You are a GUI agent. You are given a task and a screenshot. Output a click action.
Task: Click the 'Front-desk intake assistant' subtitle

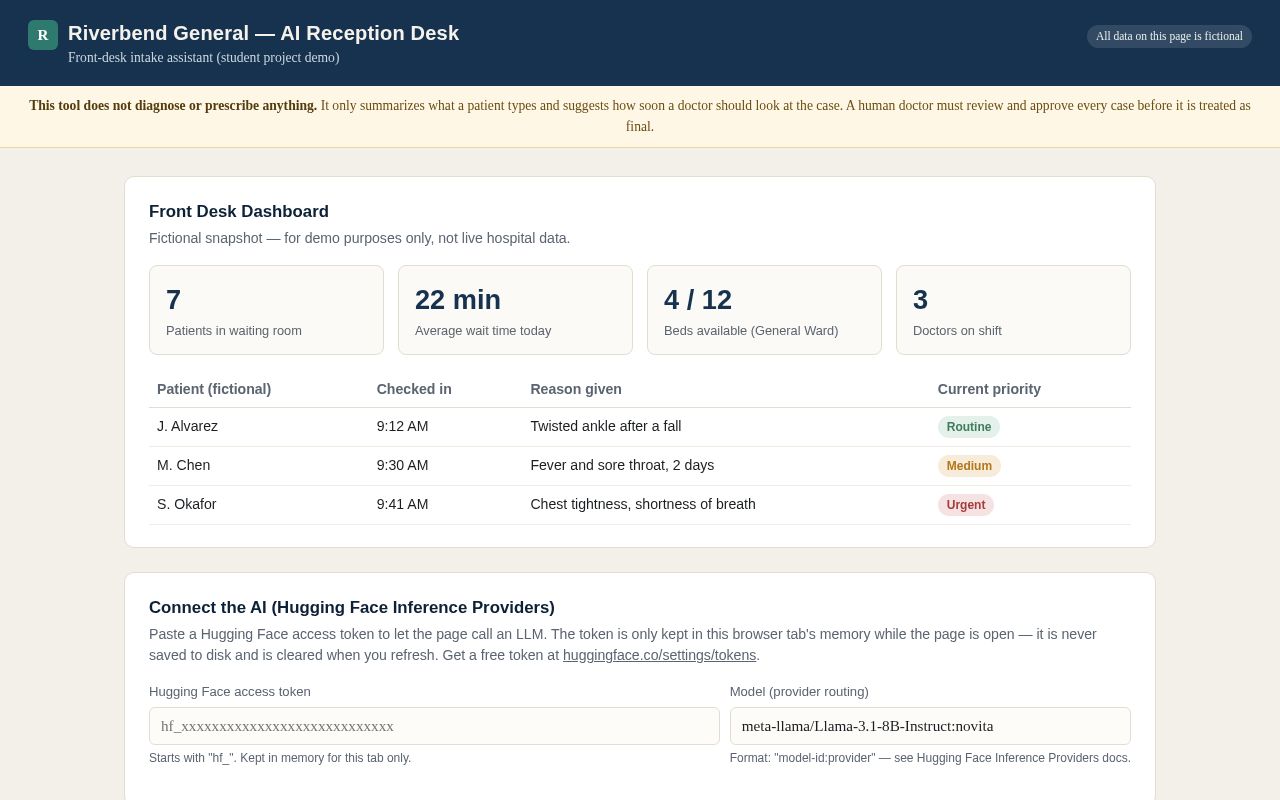(x=204, y=58)
